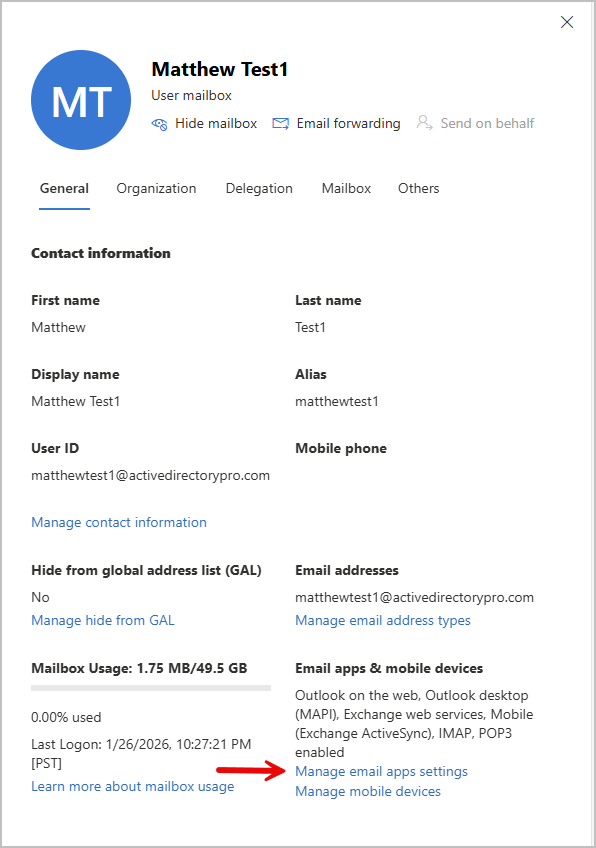Click Manage hide from GAL

(x=103, y=620)
